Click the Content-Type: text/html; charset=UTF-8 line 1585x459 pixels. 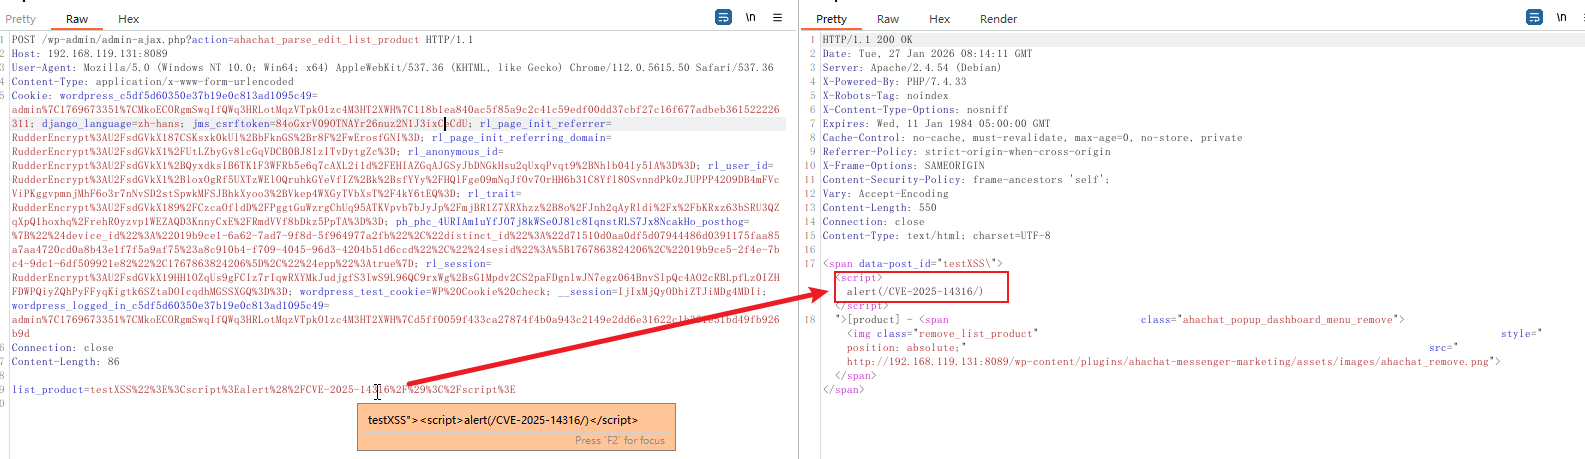click(936, 236)
